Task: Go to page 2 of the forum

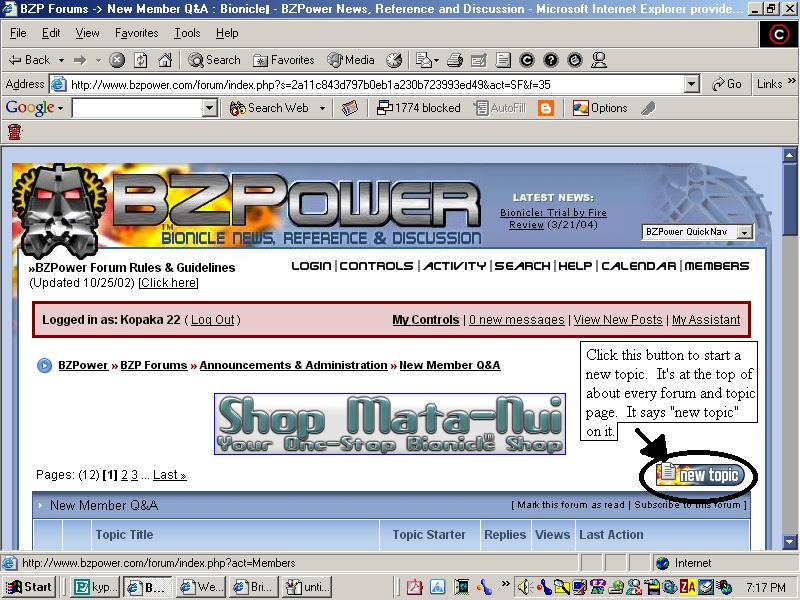Action: (x=124, y=475)
